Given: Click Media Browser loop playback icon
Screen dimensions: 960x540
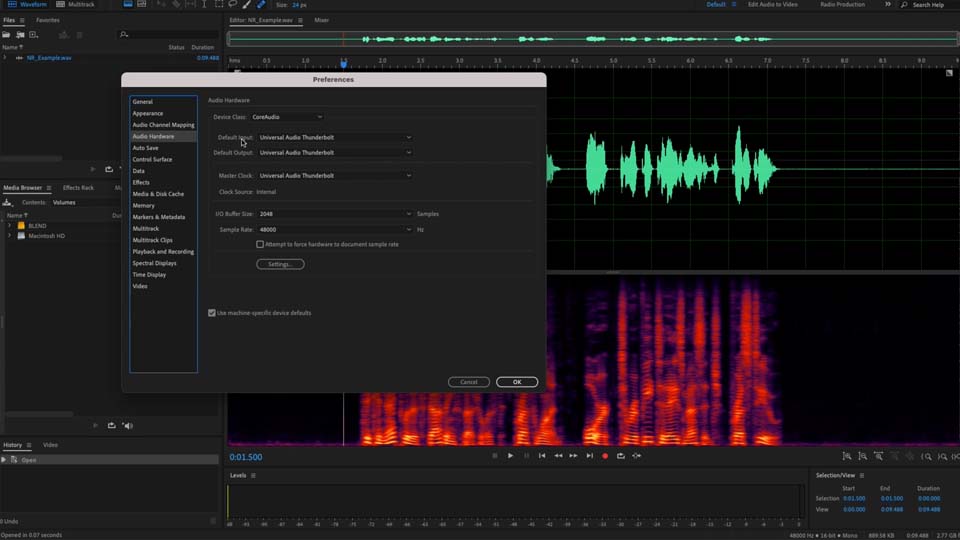Looking at the screenshot, I should (x=111, y=426).
